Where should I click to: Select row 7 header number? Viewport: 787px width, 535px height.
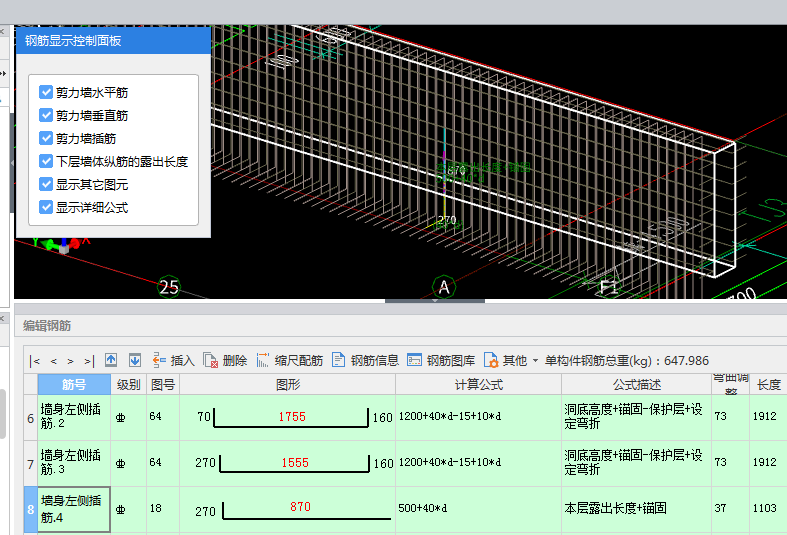click(x=31, y=464)
